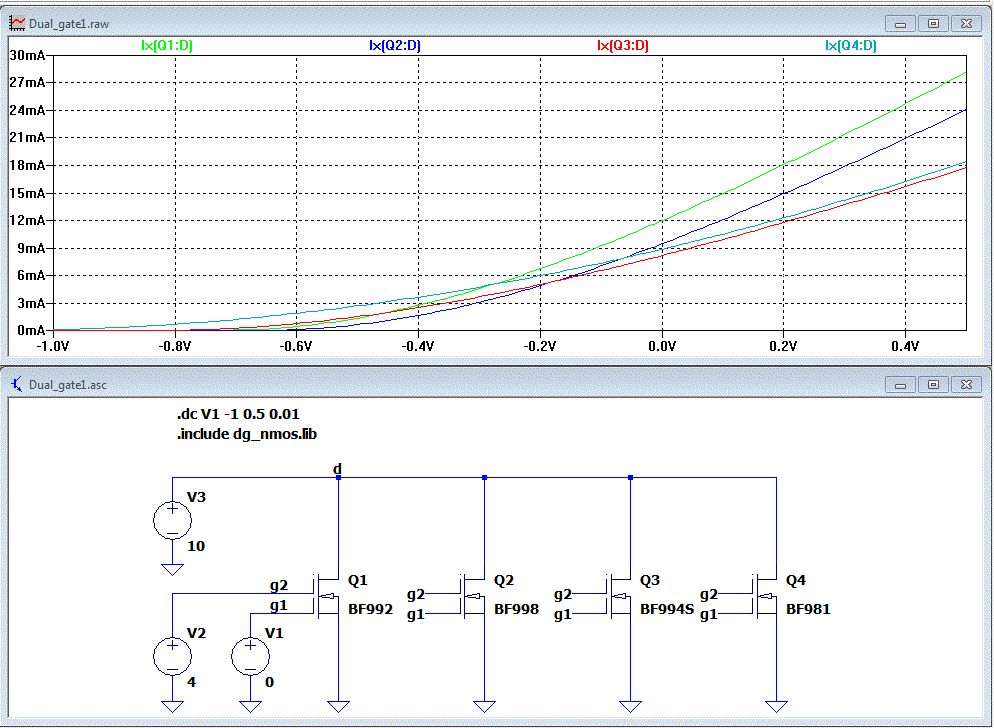994x728 pixels.
Task: Maximize the Dual_gate1.raw plot window
Action: tap(933, 23)
